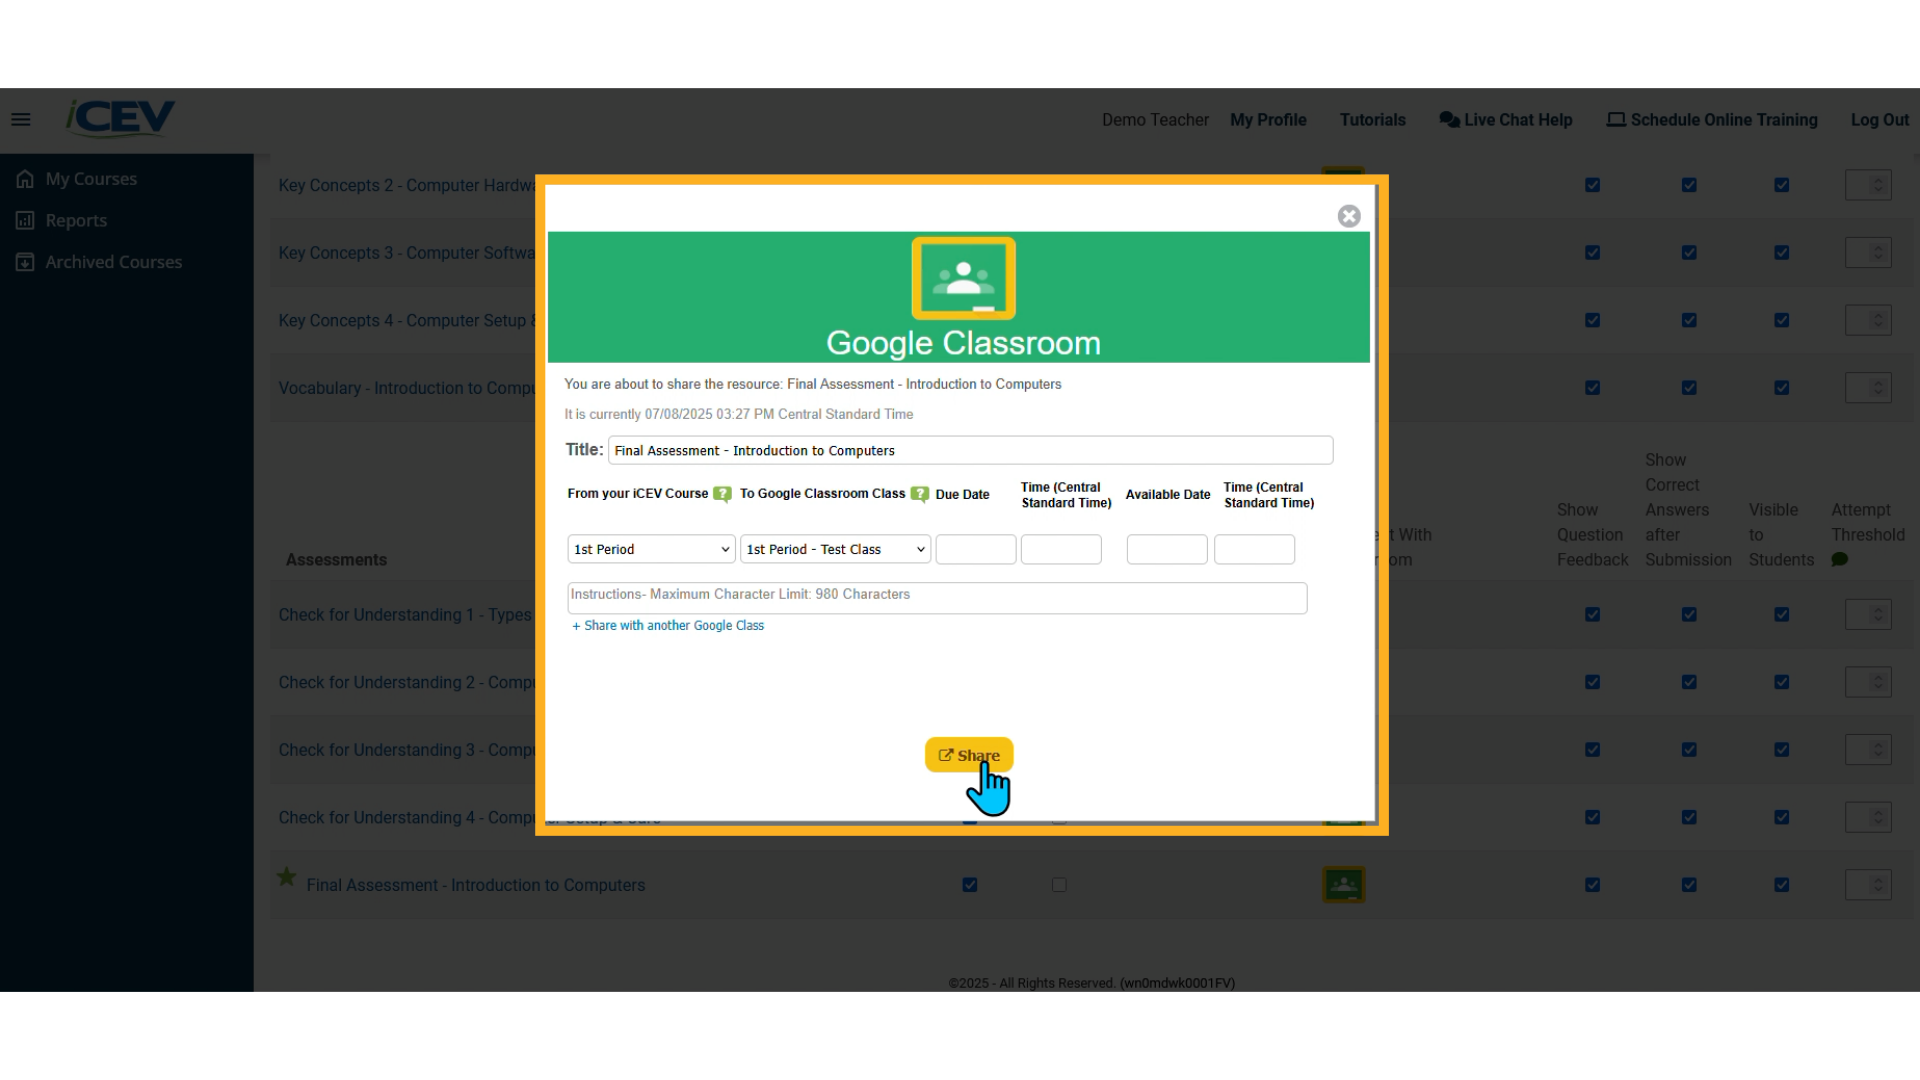Toggle Visible to Students for Final Assessment
The height and width of the screenshot is (1080, 1920).
coord(1781,885)
